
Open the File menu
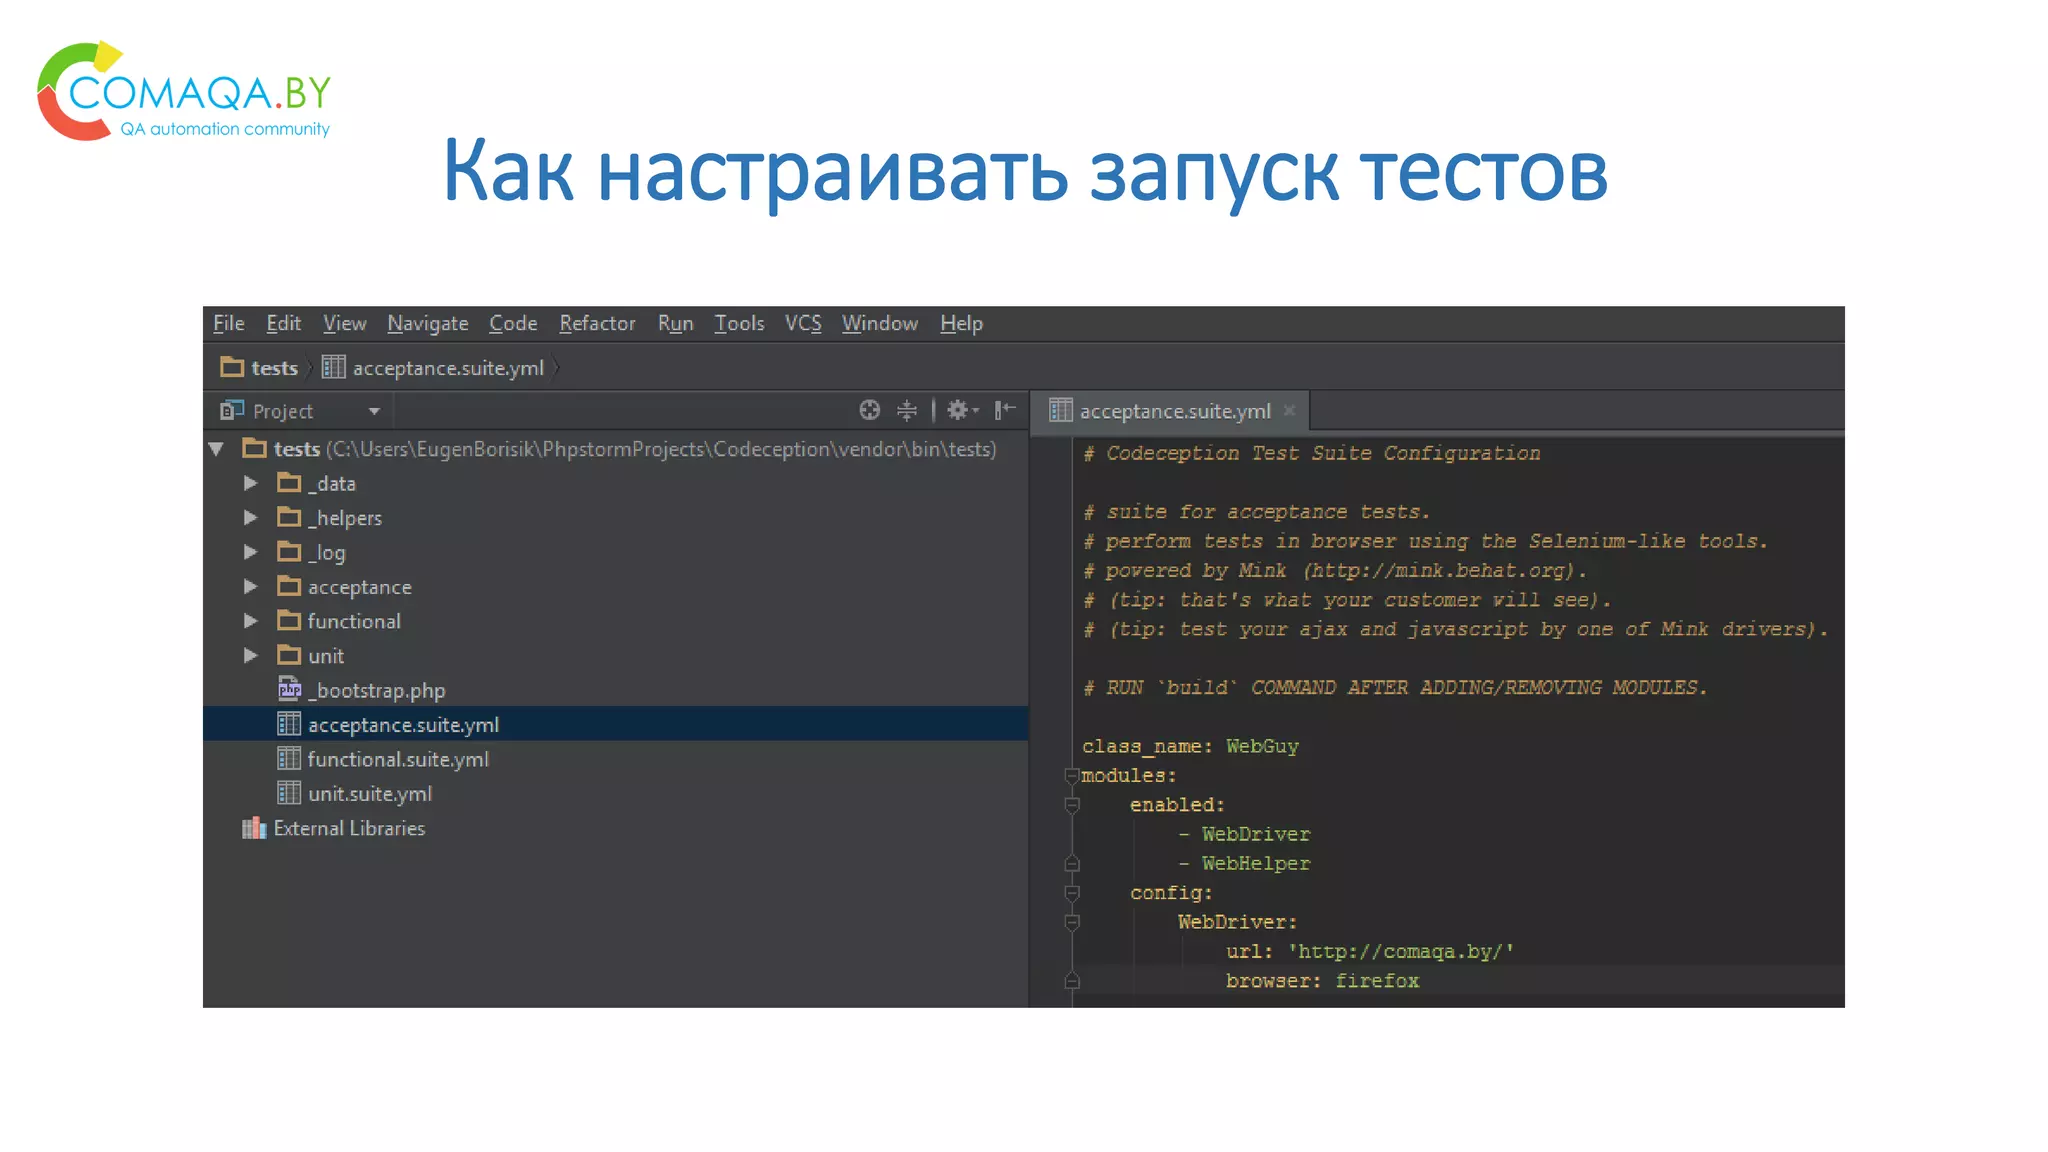tap(228, 323)
